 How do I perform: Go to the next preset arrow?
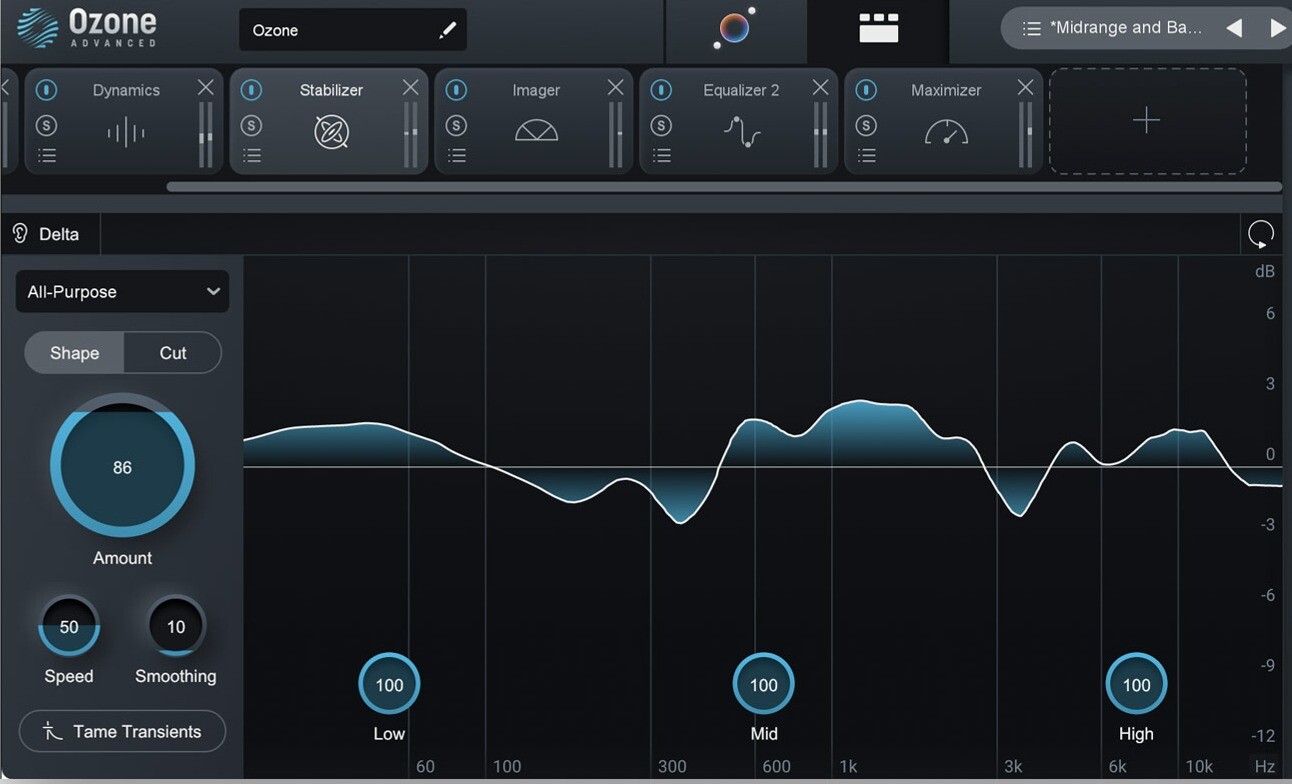pyautogui.click(x=1277, y=28)
